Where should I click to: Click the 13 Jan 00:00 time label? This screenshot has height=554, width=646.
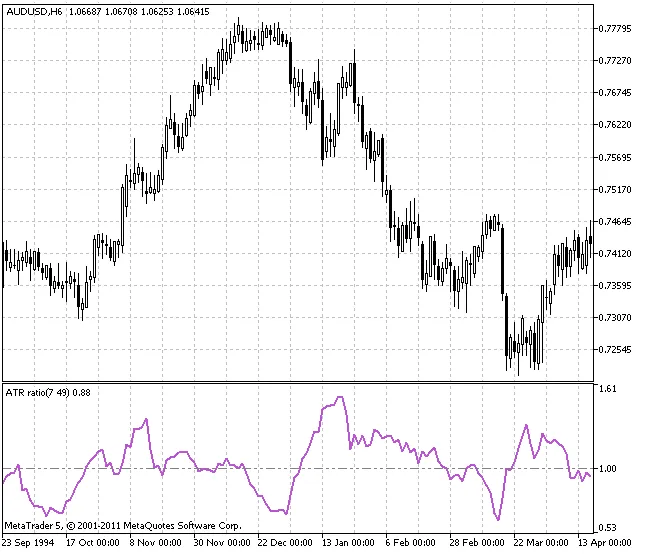(348, 542)
